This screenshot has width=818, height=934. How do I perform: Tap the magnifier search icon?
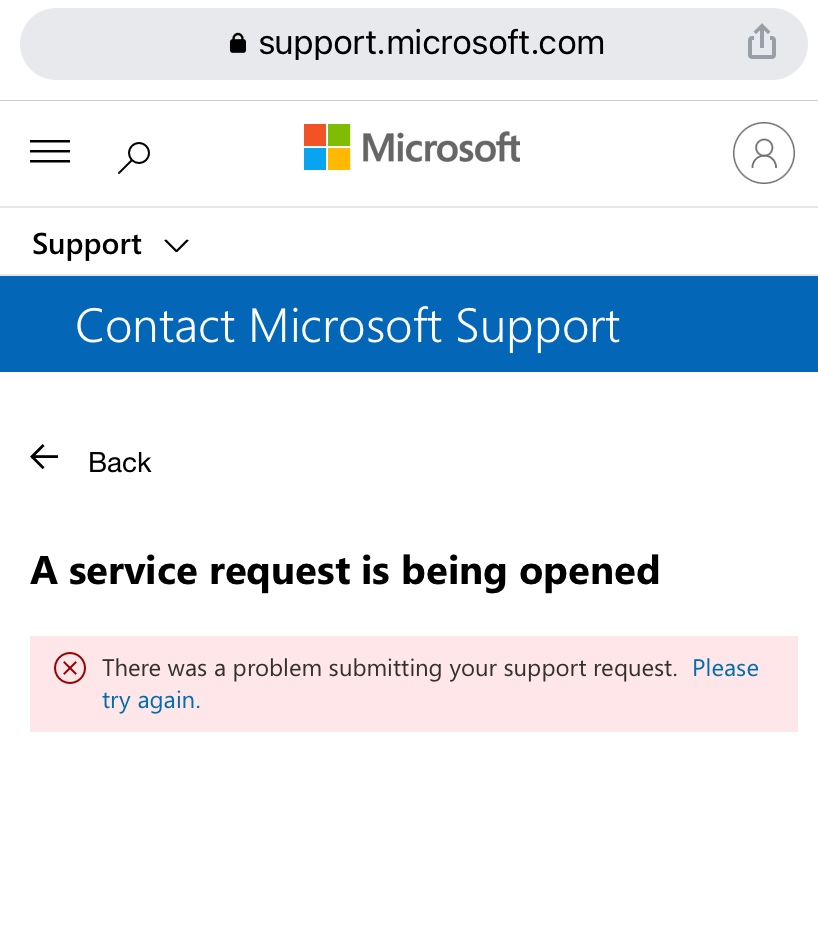[x=134, y=158]
